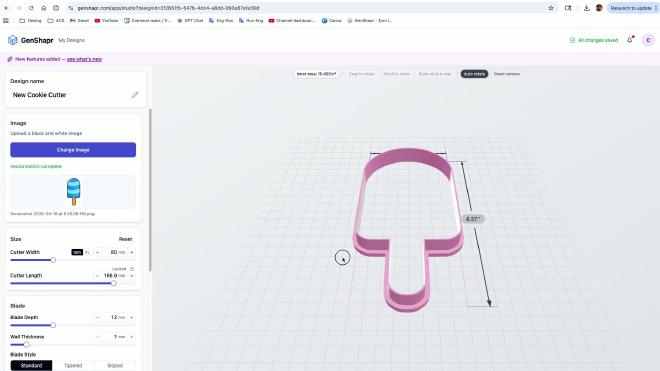
Task: Increase Blade Depth with plus button
Action: click(132, 318)
